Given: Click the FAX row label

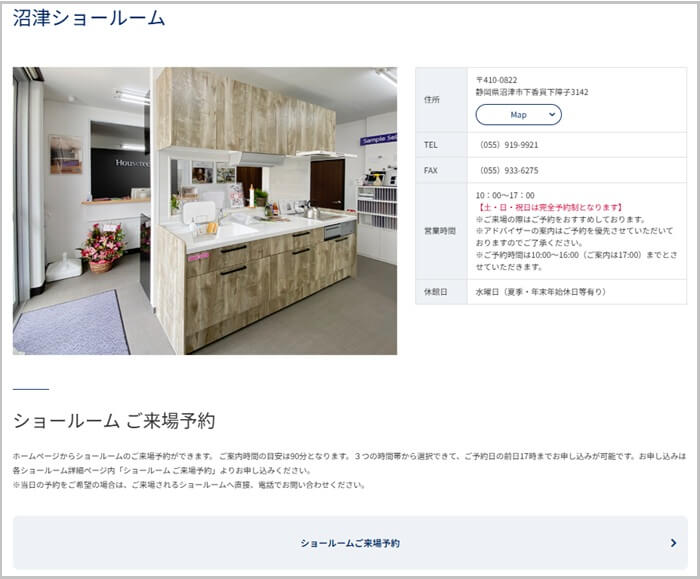Looking at the screenshot, I should click(x=431, y=170).
